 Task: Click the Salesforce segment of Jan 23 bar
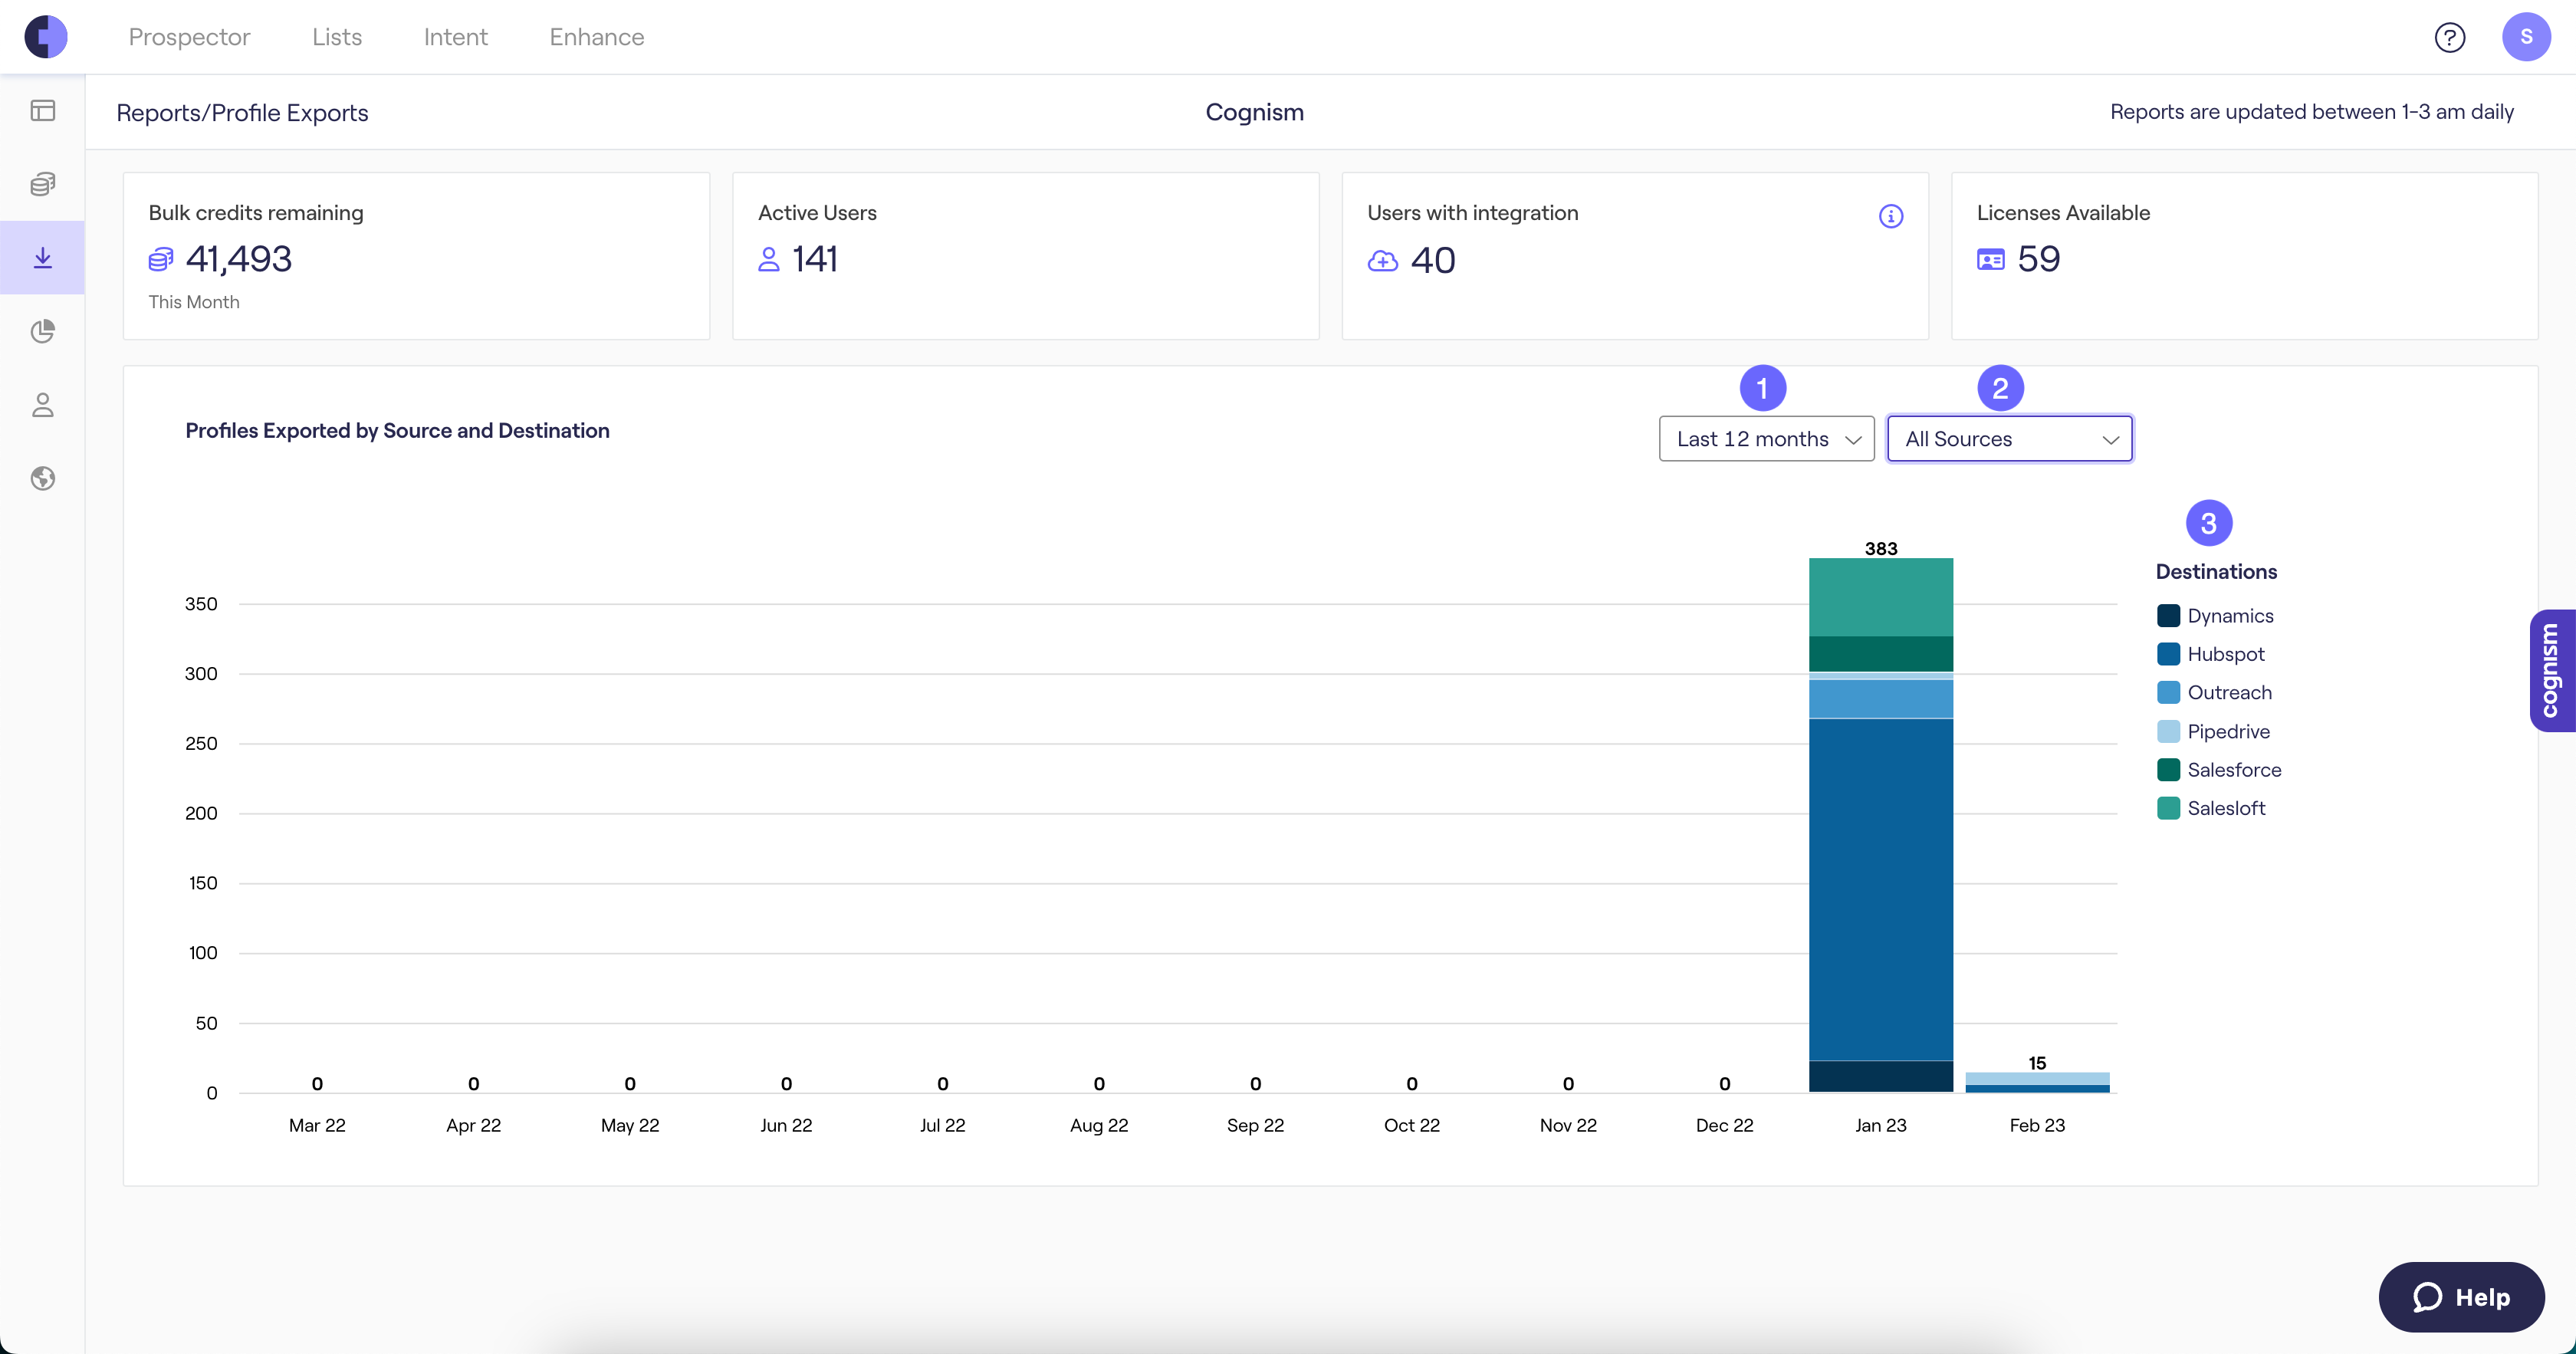(x=1880, y=654)
